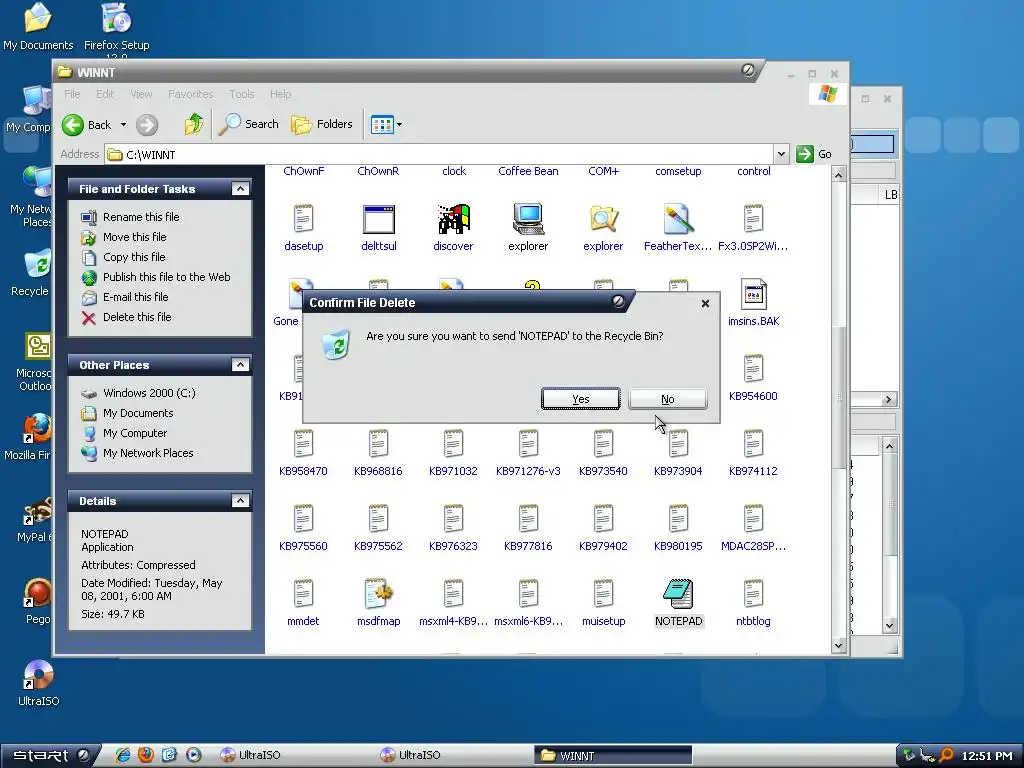Go up one folder level

pos(193,124)
